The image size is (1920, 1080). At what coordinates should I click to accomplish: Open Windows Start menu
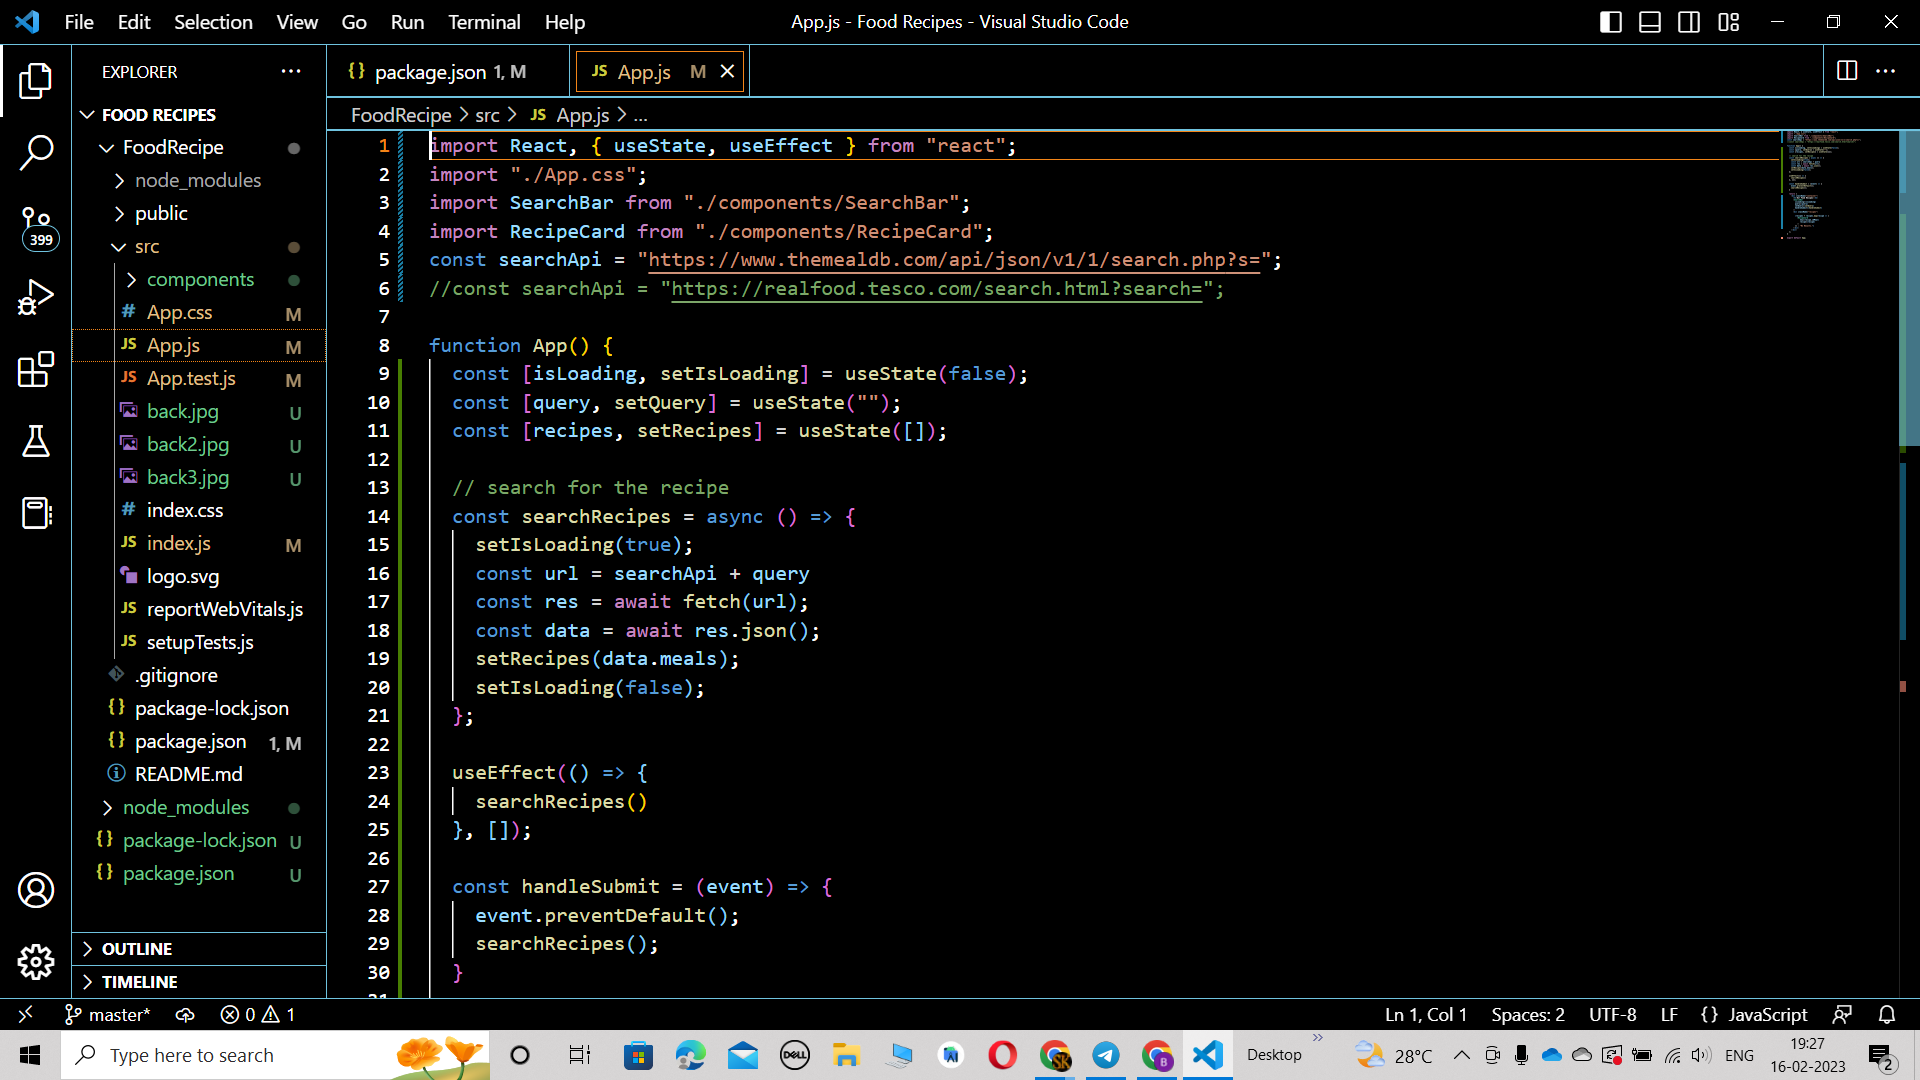[30, 1055]
